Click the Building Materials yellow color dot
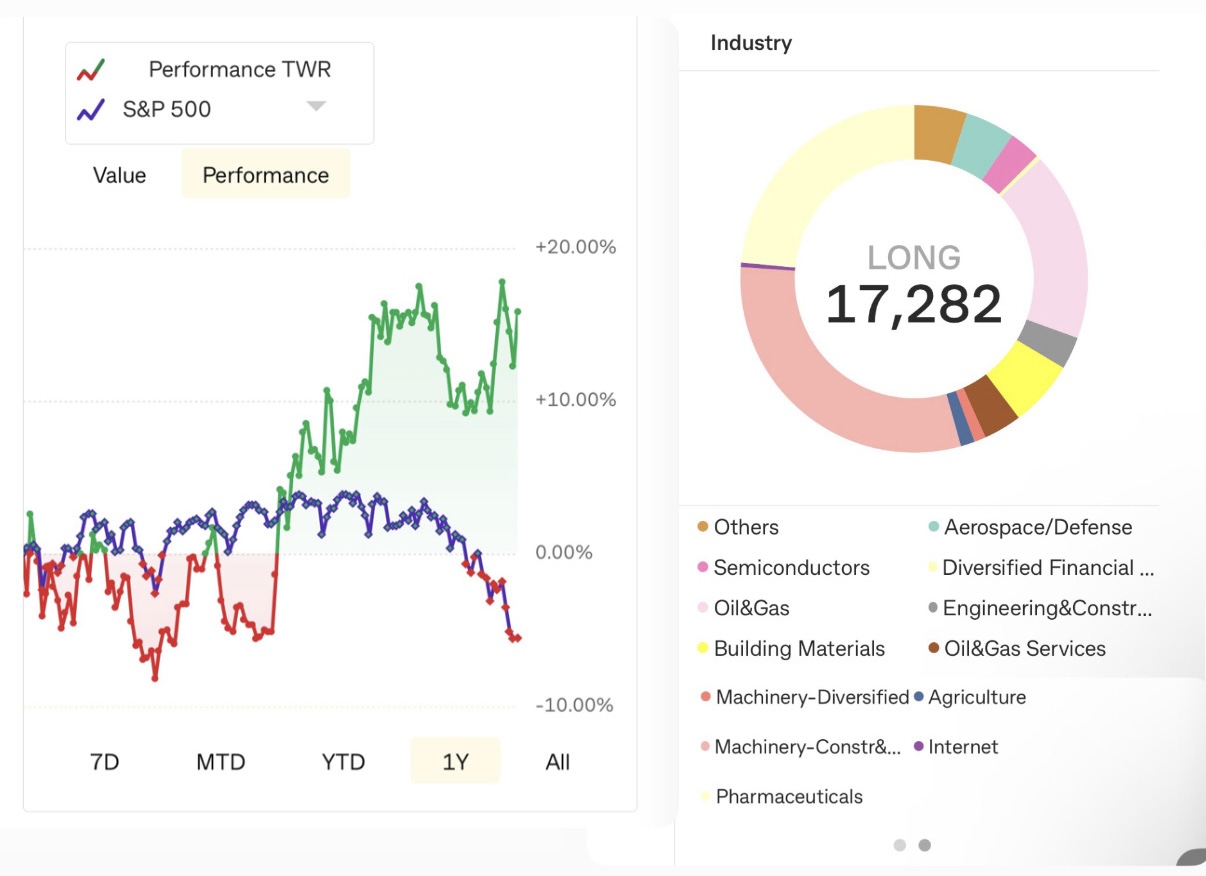1206x876 pixels. pyautogui.click(x=703, y=649)
